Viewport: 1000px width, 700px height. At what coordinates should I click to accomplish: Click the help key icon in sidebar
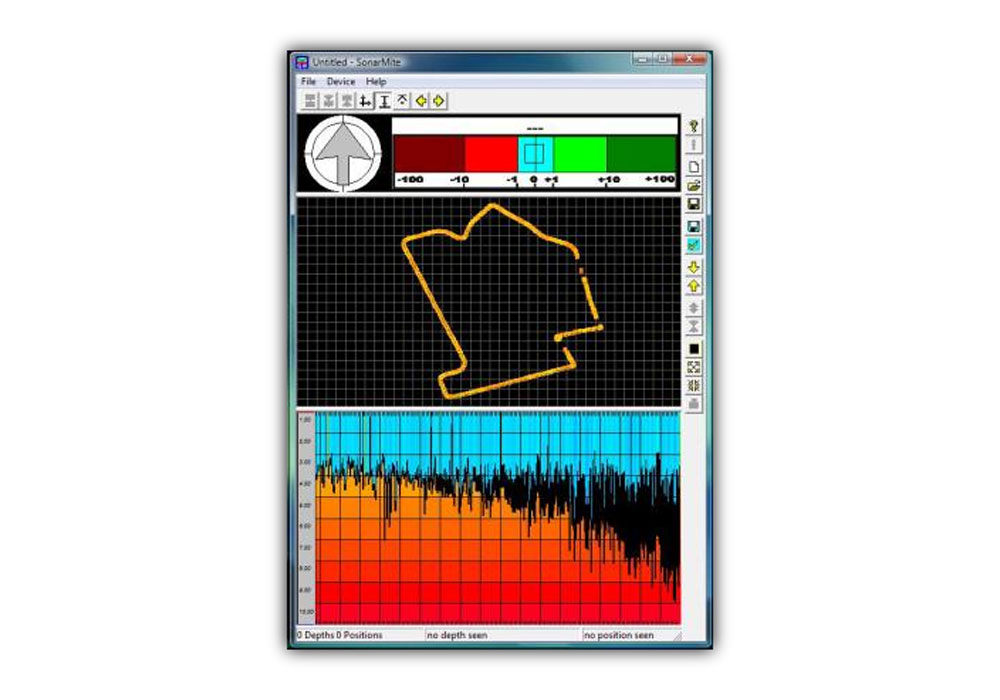(694, 126)
